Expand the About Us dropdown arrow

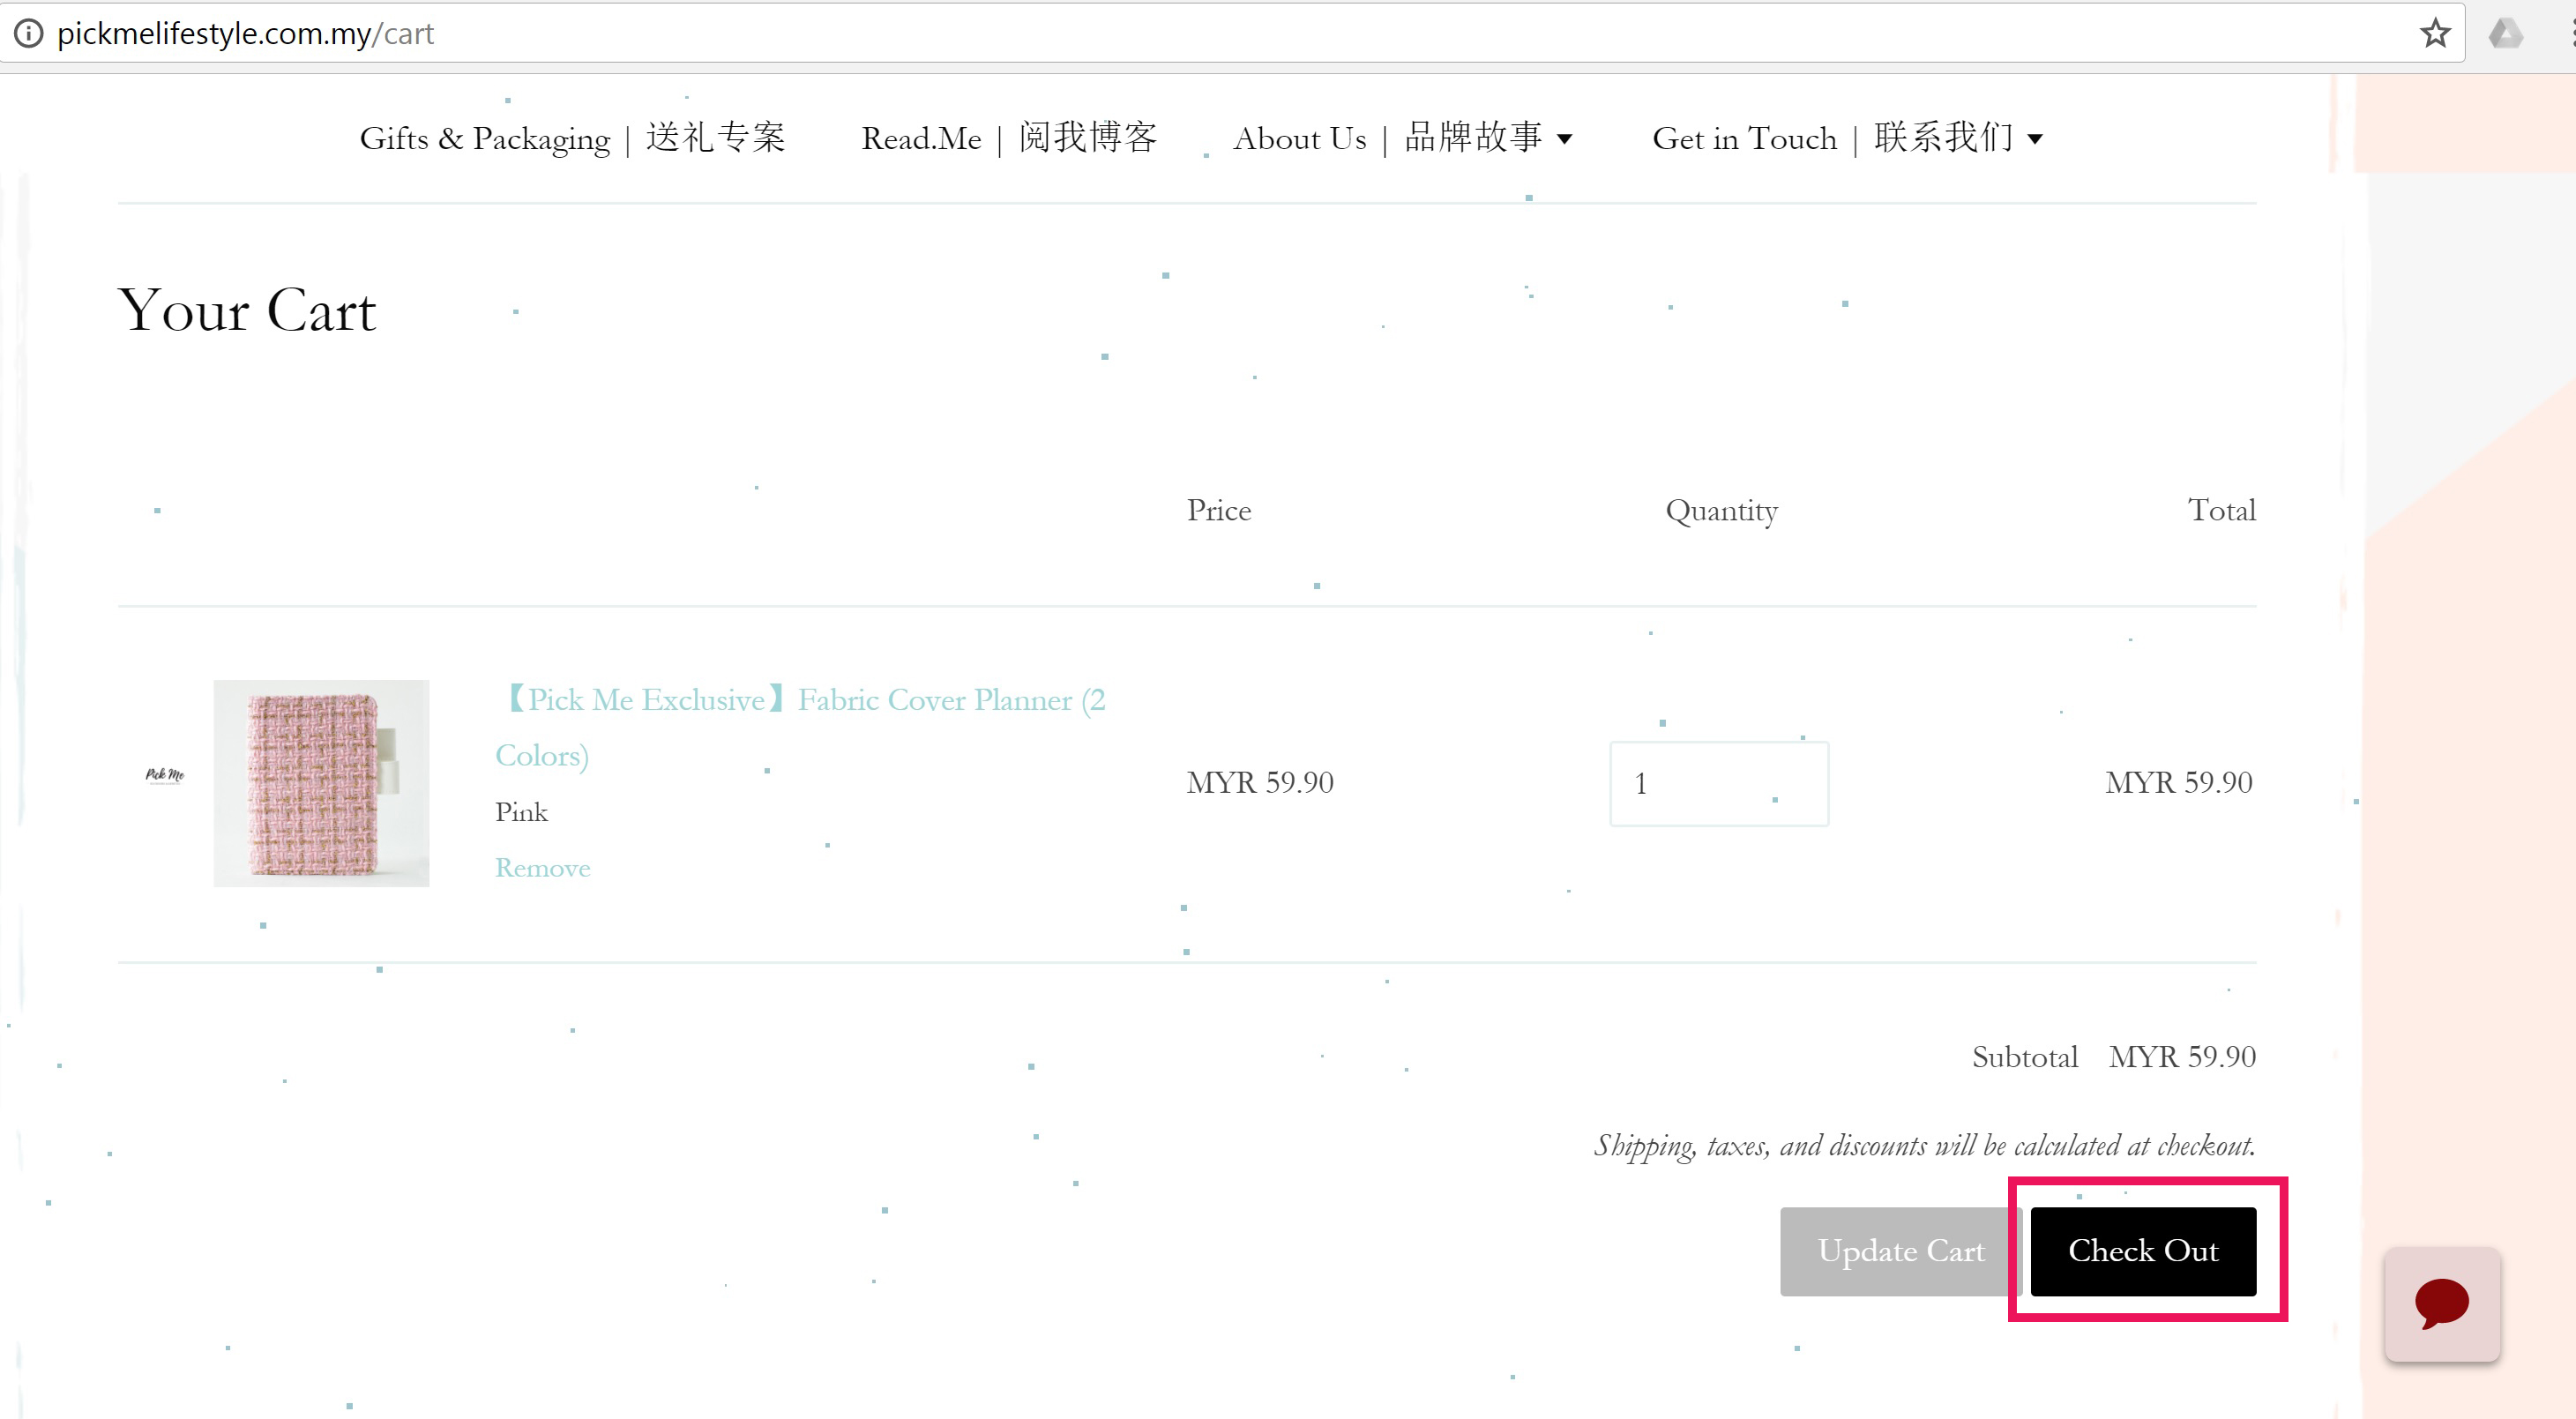point(1564,139)
